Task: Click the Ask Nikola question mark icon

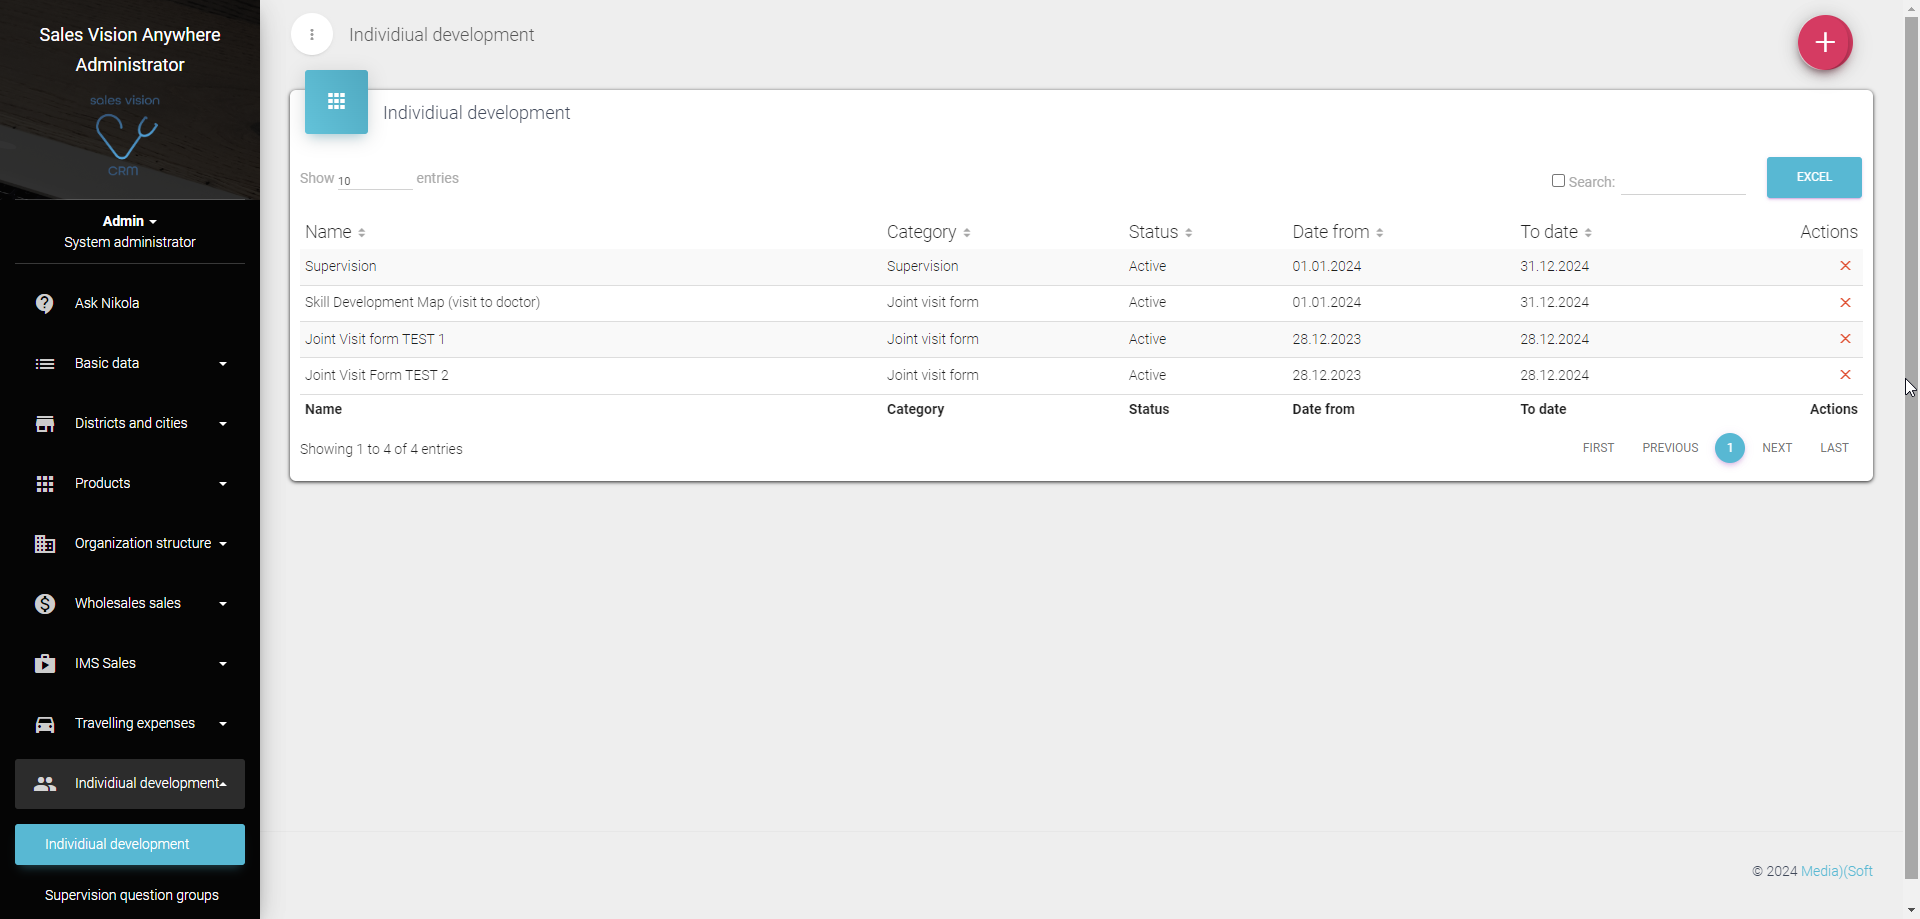Action: [45, 303]
